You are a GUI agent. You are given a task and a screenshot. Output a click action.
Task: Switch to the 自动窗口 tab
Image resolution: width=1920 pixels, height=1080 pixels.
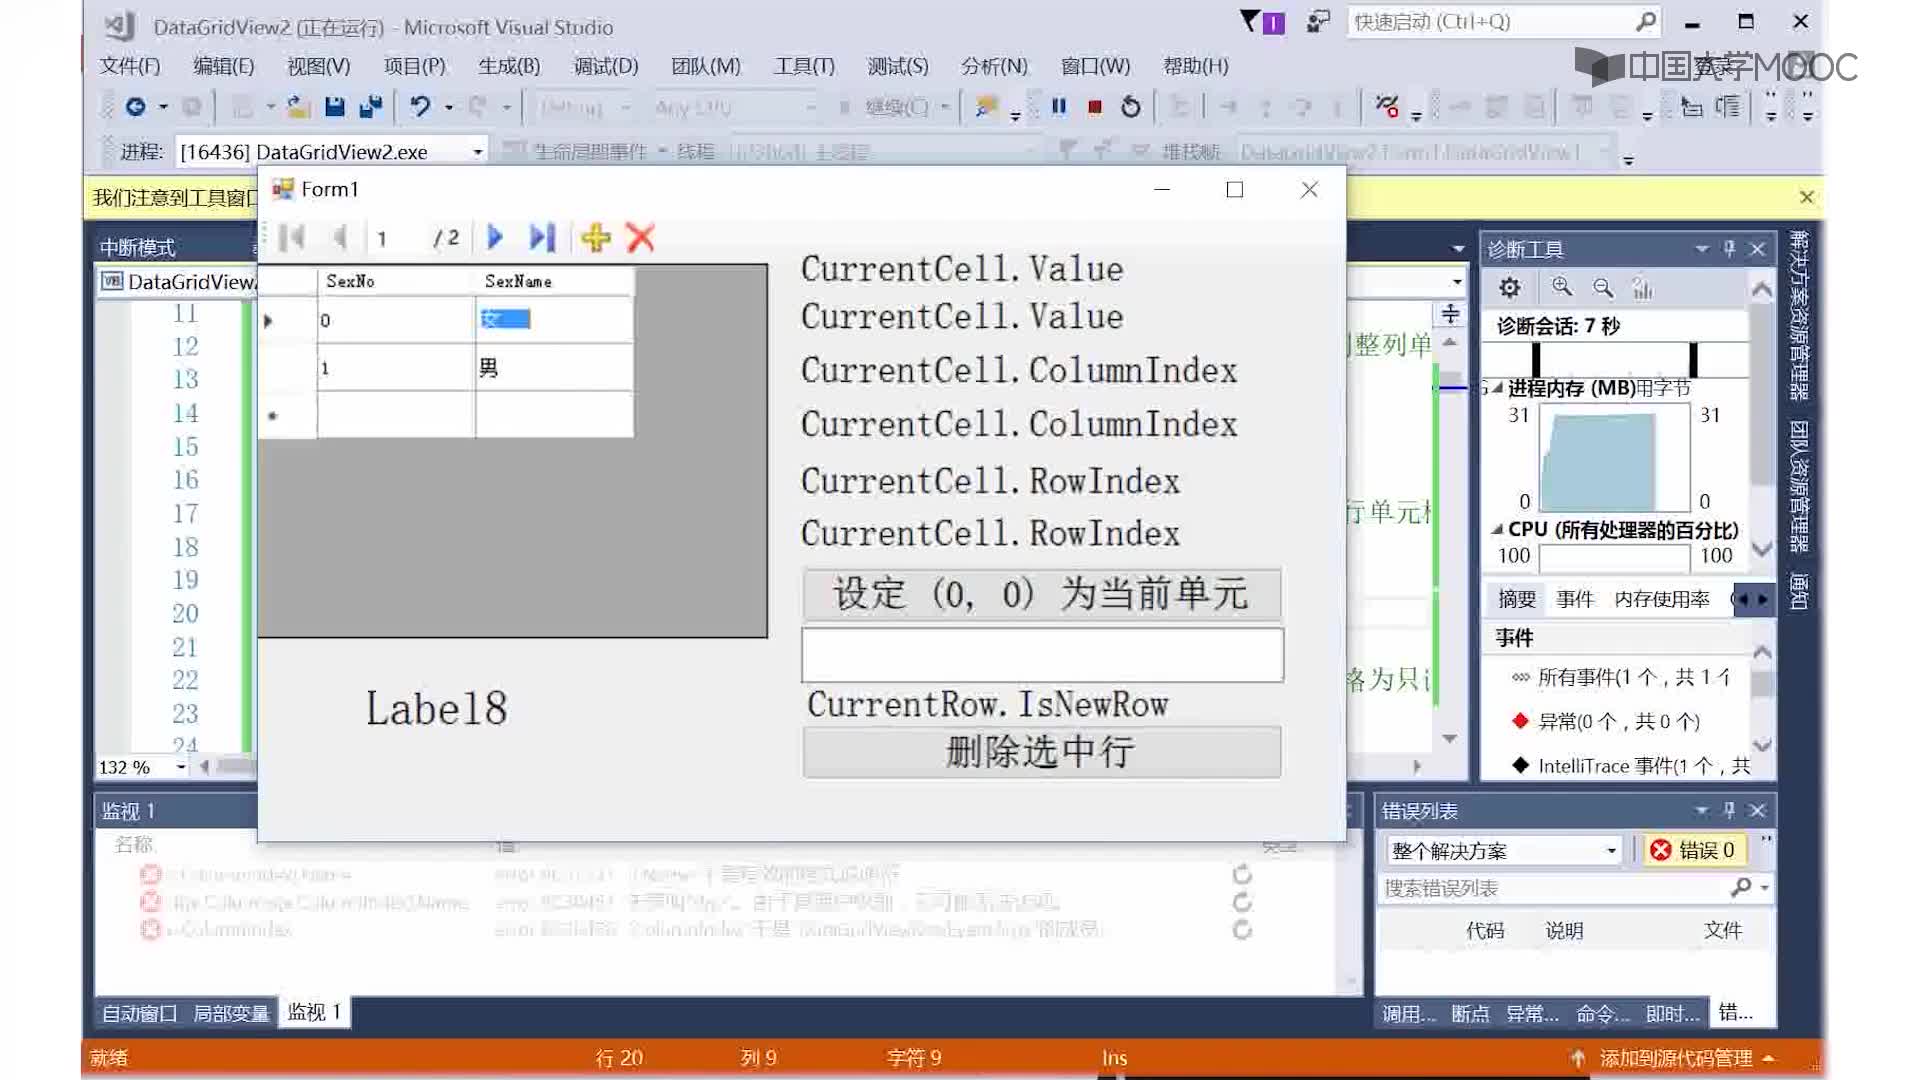[139, 1013]
